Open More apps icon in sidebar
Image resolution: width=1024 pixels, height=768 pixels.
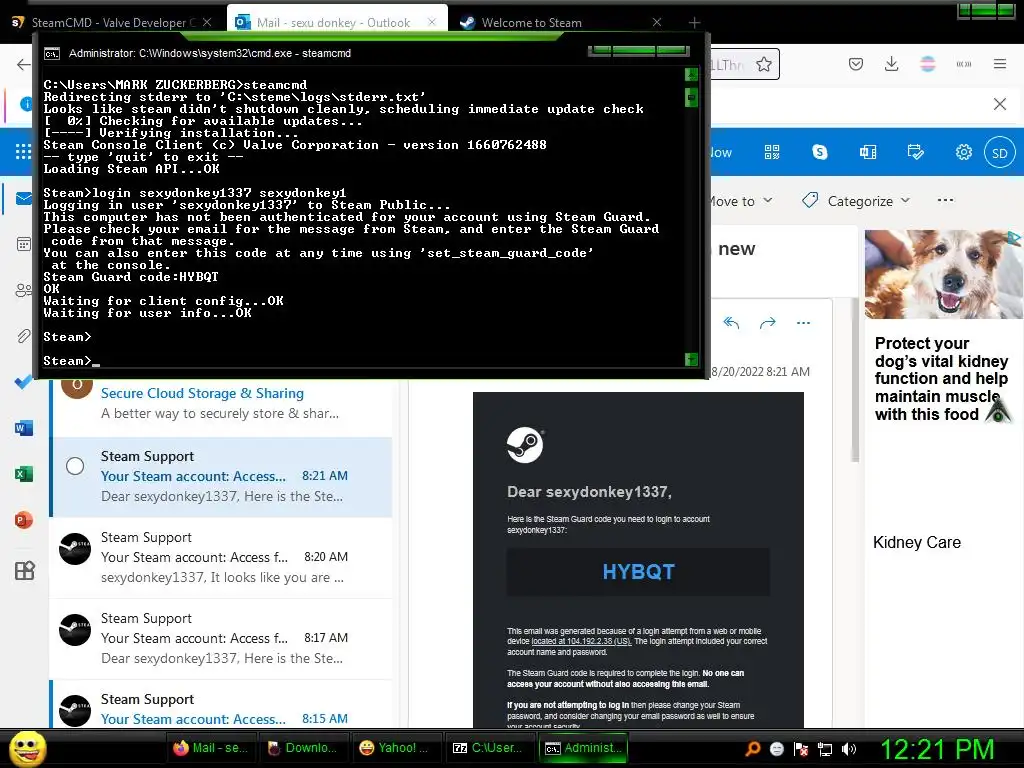[x=24, y=571]
